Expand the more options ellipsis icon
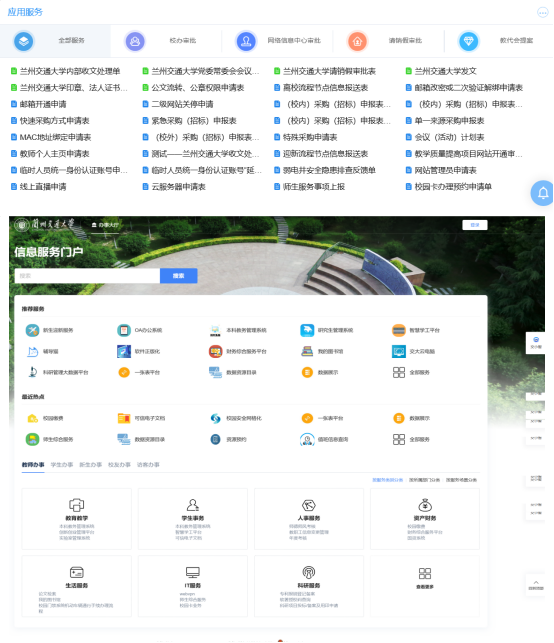This screenshot has width=554, height=643. coord(543,13)
